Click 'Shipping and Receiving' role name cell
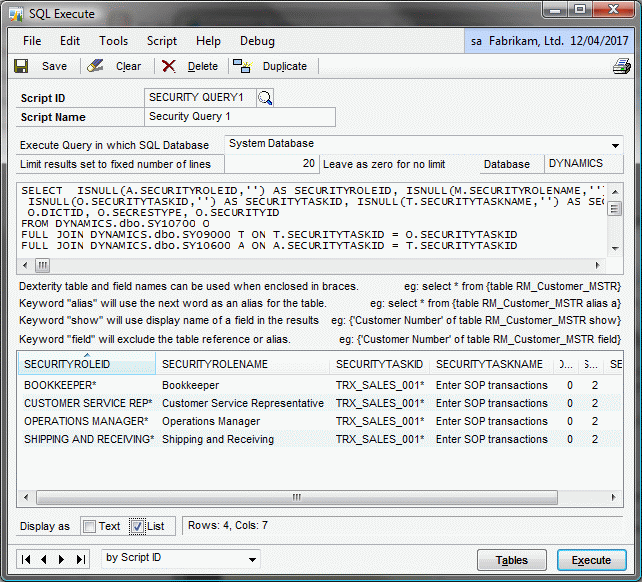 point(218,439)
